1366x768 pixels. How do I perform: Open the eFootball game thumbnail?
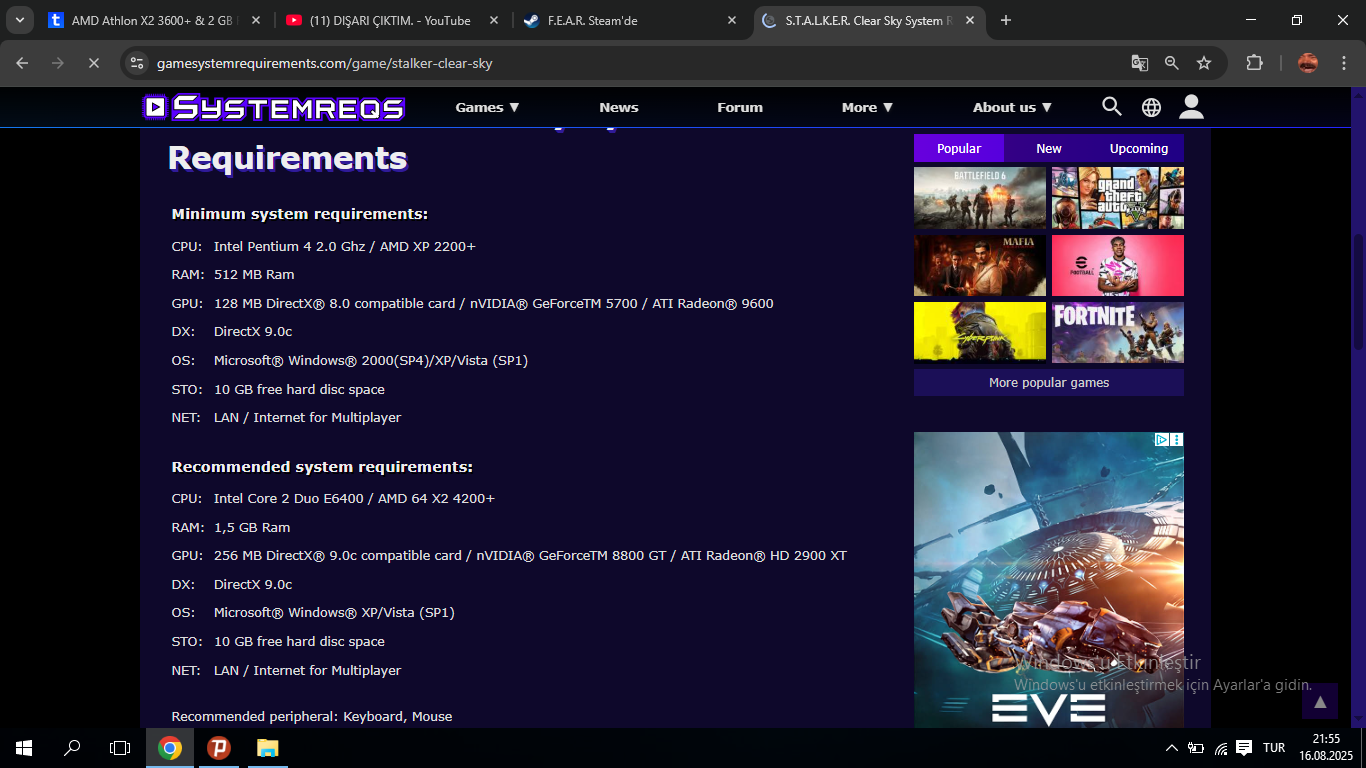point(1118,265)
